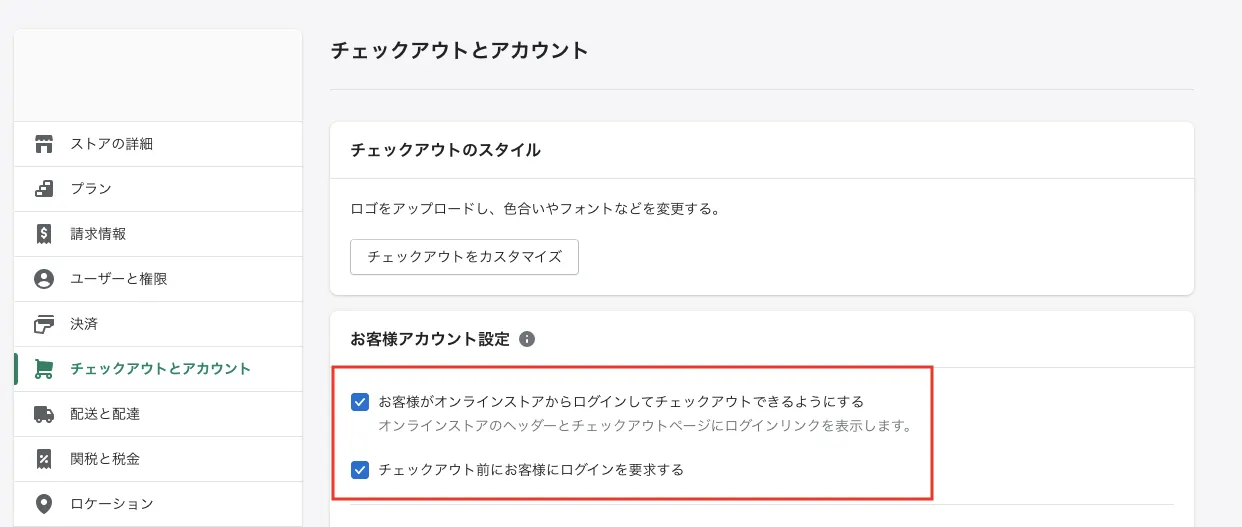Open 請求情報 in the settings sidebar

(x=98, y=234)
